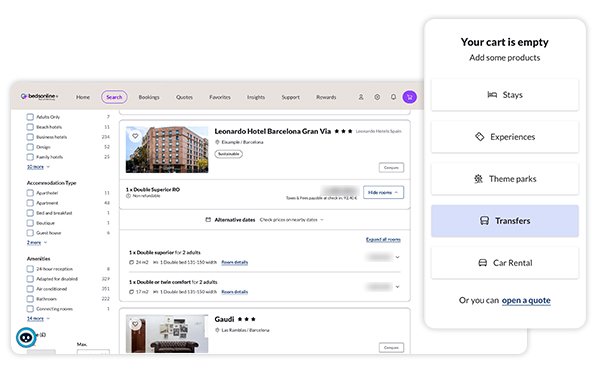Check the 24-hour reception amenity
610x375 pixels.
pyautogui.click(x=30, y=269)
